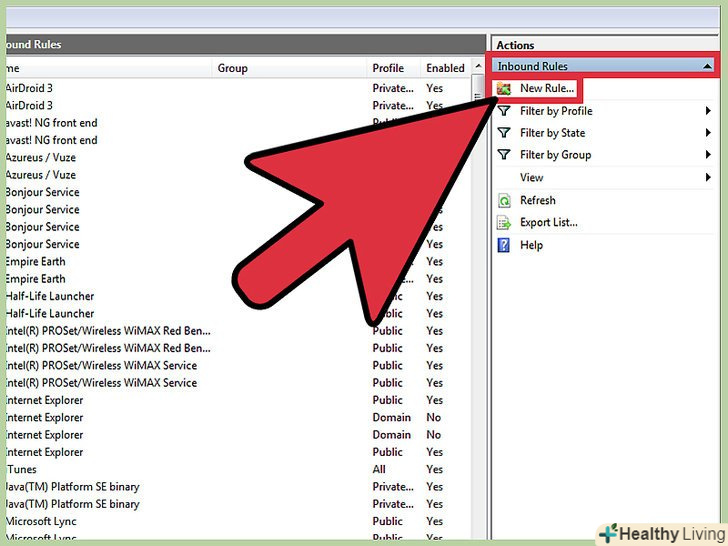The height and width of the screenshot is (546, 728).
Task: Click the rules list scrollbar up arrow
Action: [x=478, y=67]
